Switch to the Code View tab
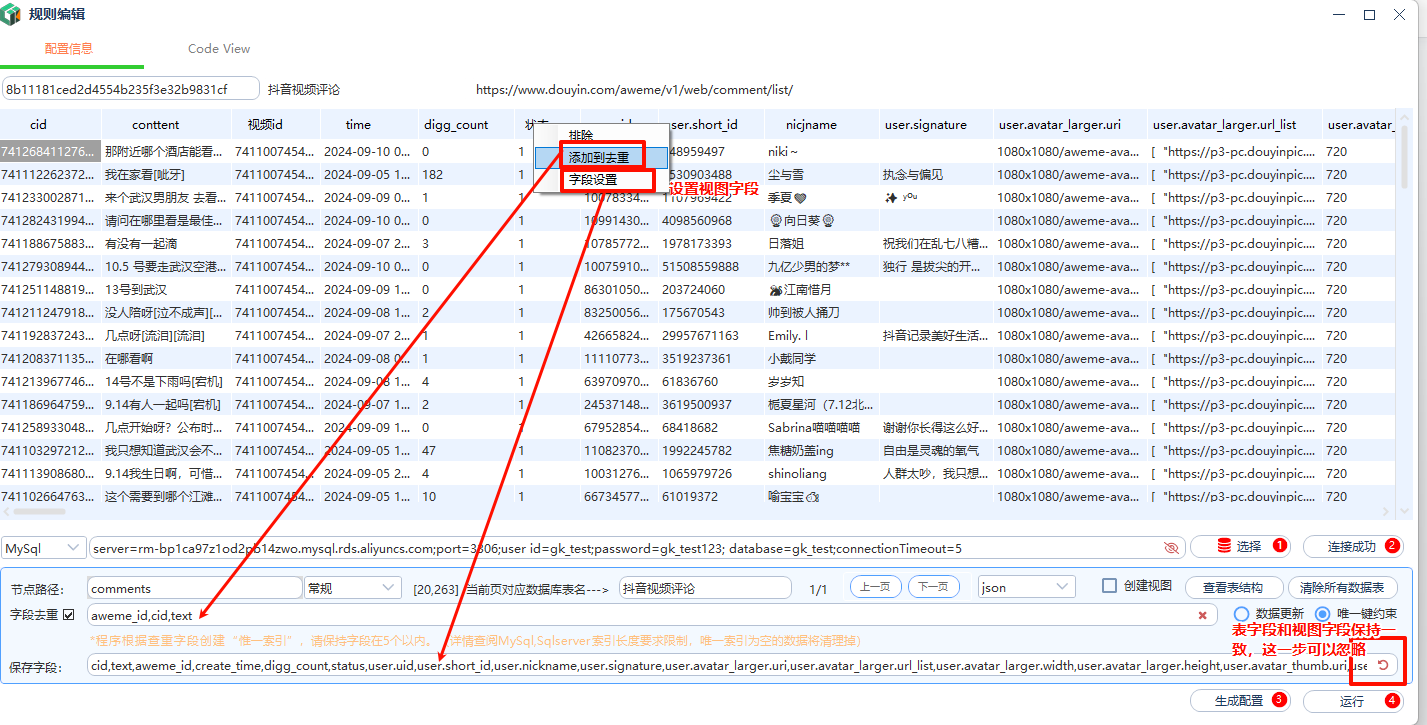1427x725 pixels. click(x=219, y=49)
